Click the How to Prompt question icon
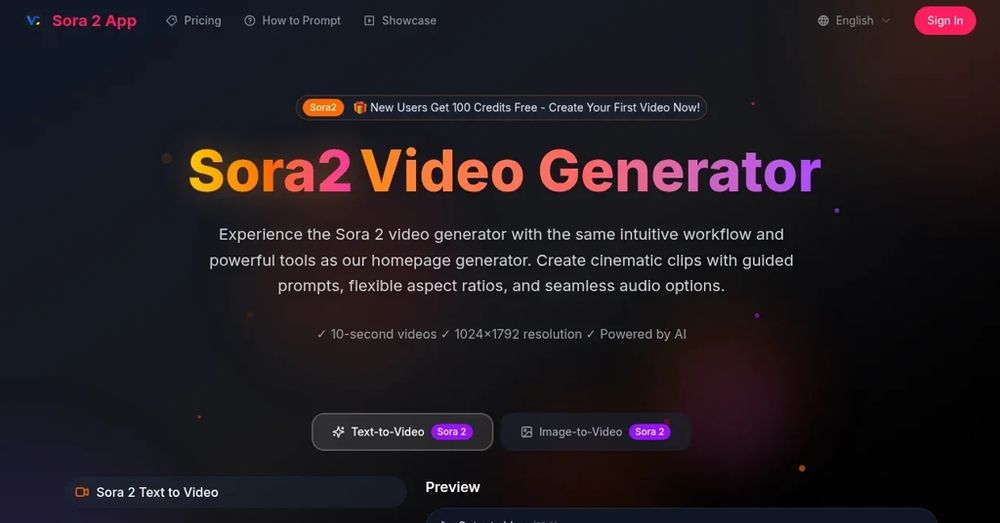Screen dimensions: 1000x523 [250, 21]
